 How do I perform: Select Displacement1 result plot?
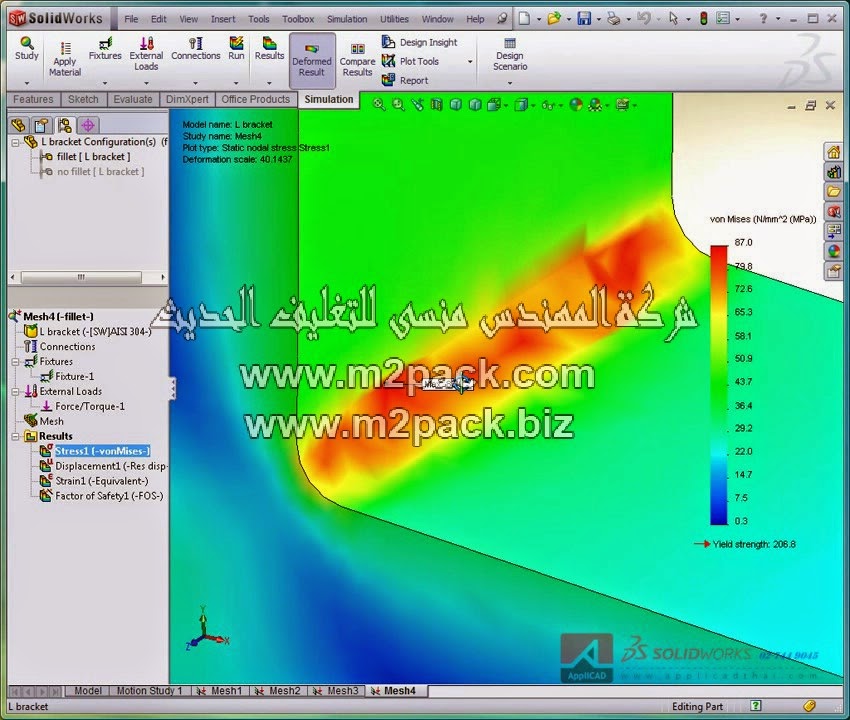(104, 466)
